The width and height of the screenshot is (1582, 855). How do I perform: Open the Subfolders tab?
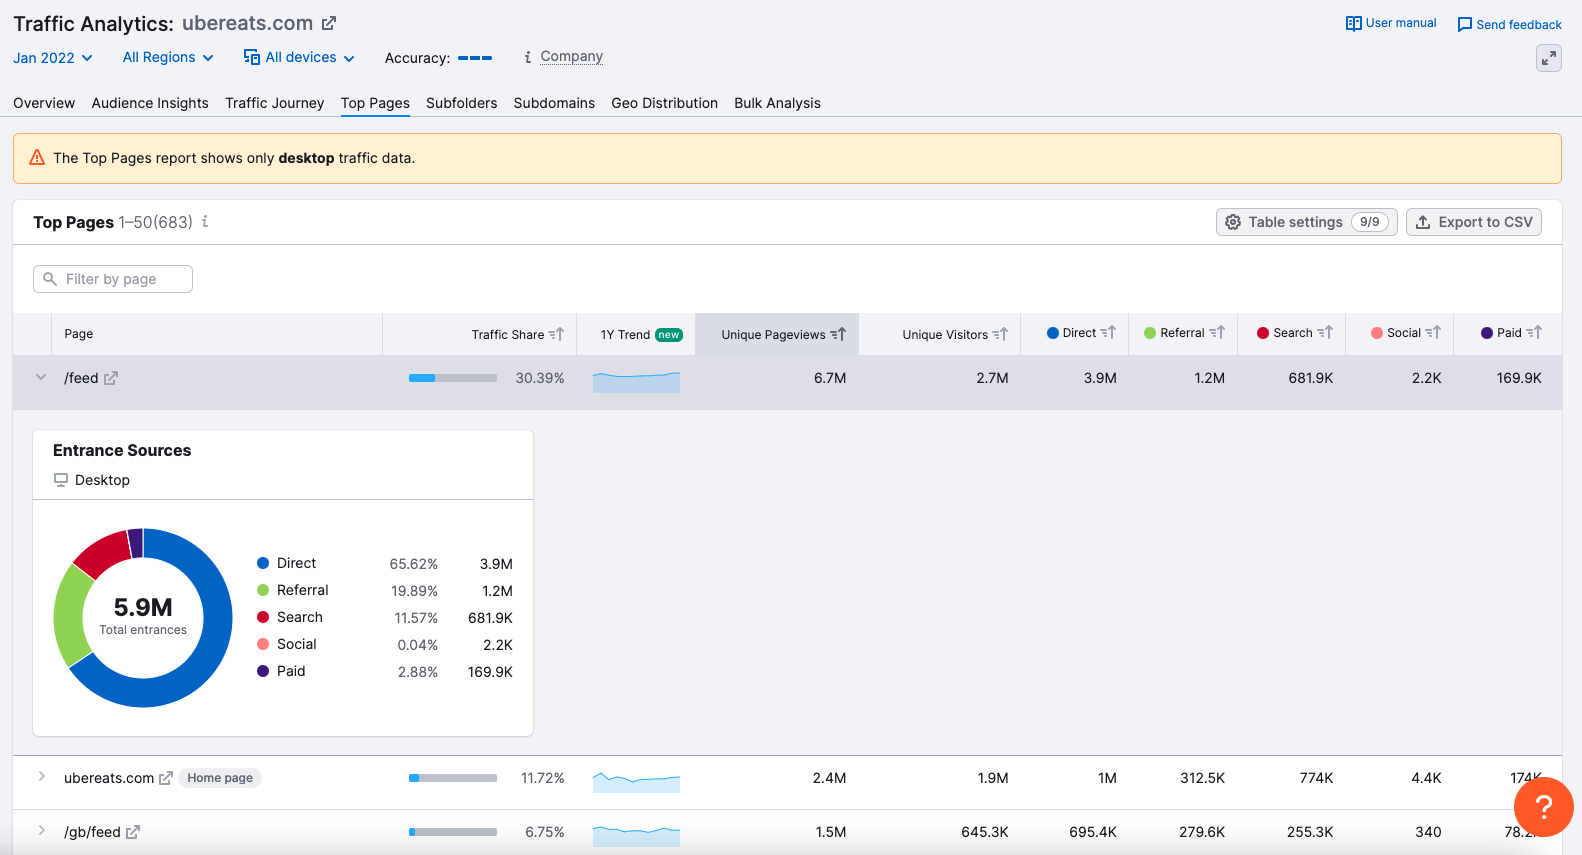click(462, 103)
